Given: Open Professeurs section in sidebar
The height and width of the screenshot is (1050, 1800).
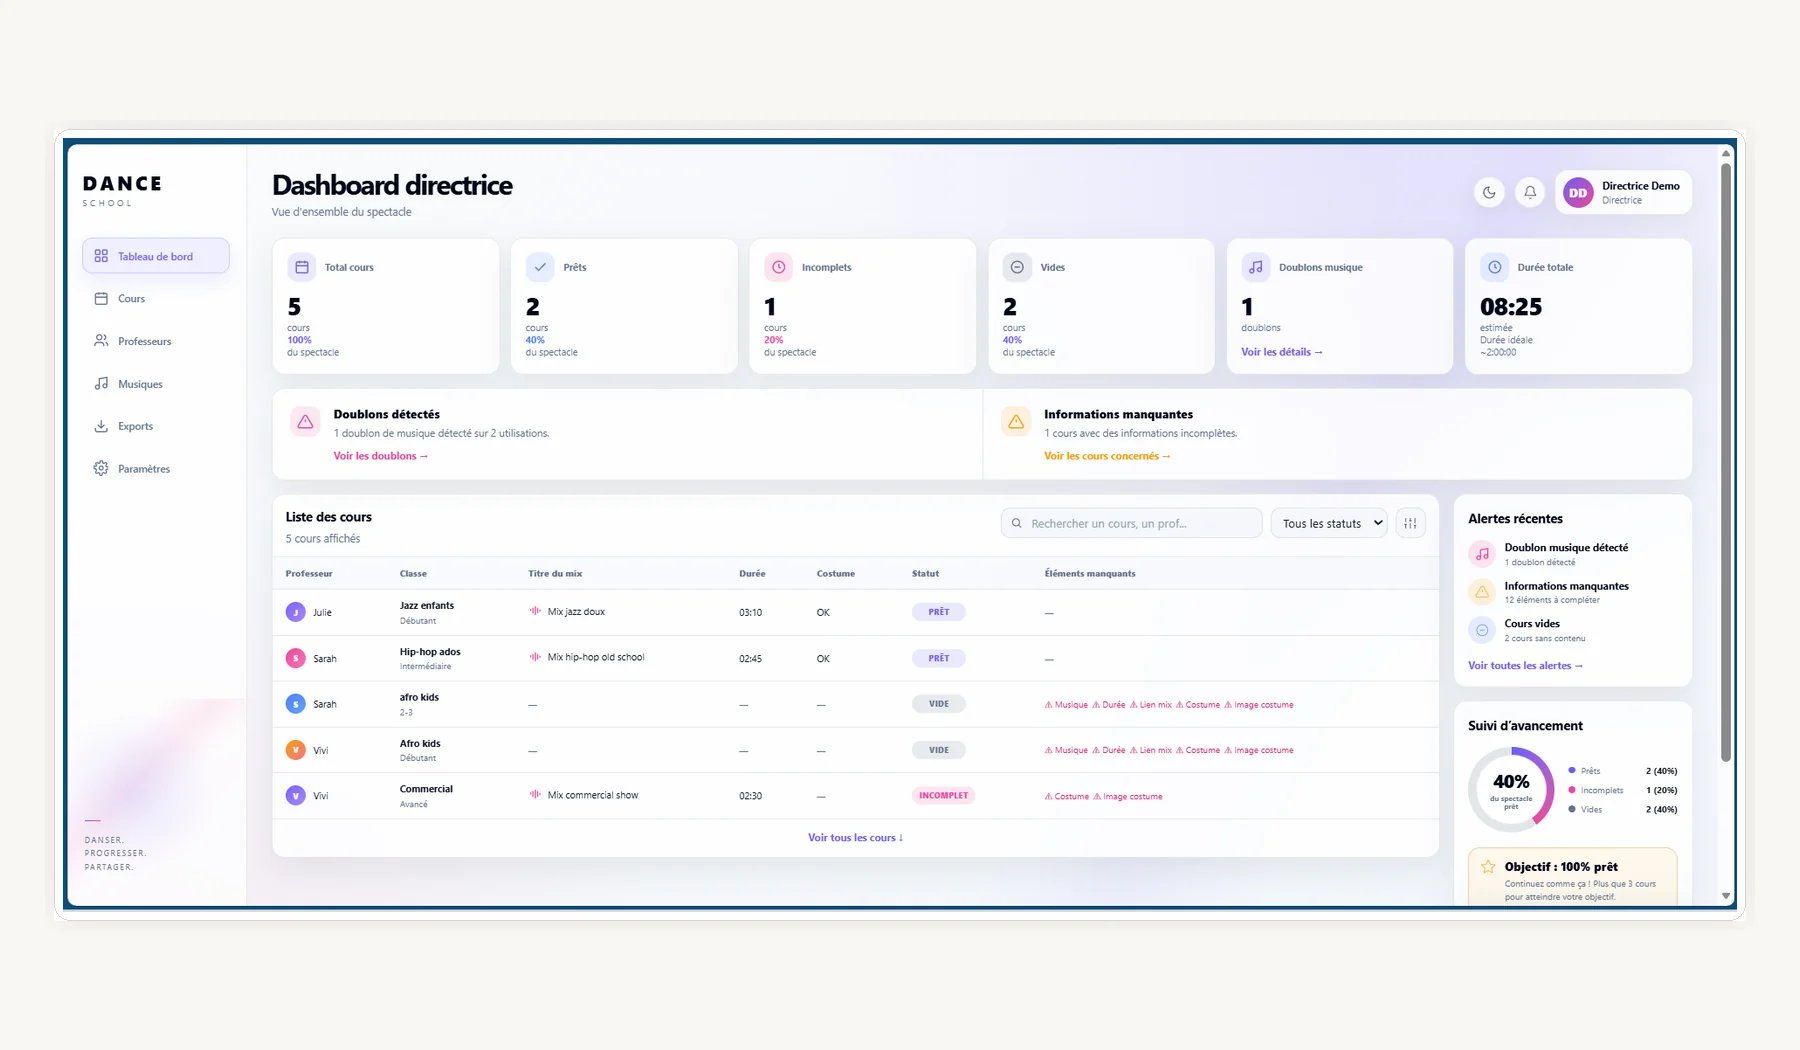Looking at the screenshot, I should pos(156,341).
